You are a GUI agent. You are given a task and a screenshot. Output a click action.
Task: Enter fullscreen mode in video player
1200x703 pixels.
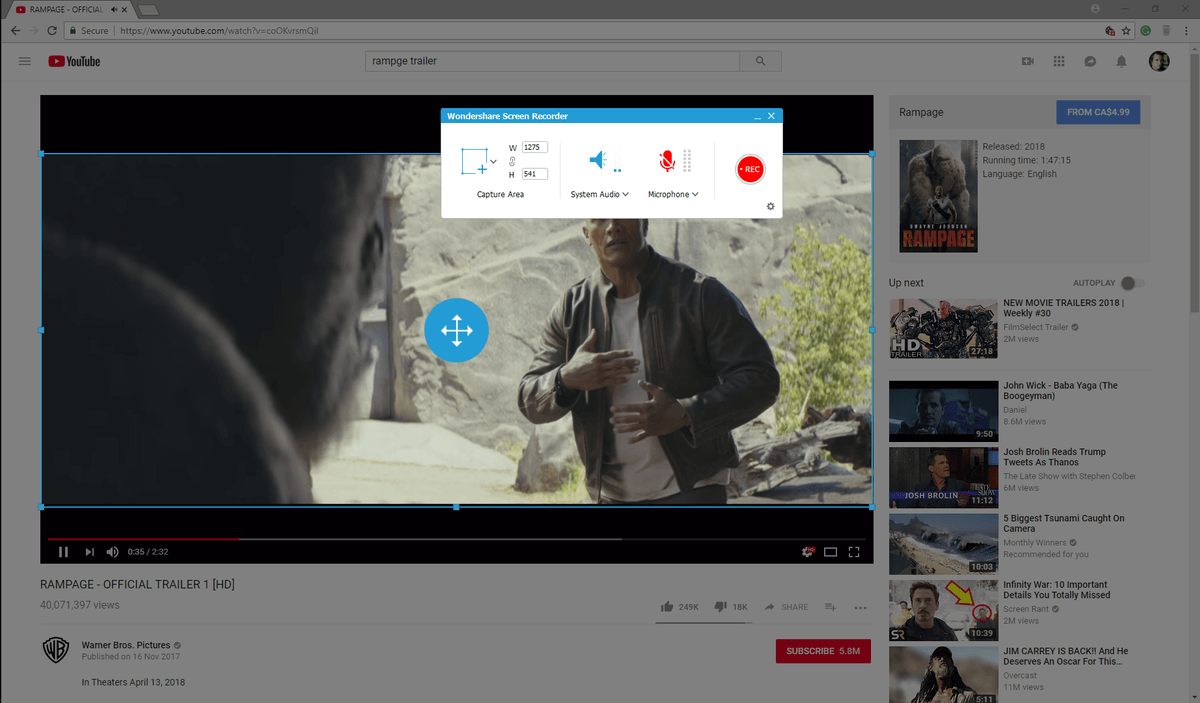pos(854,551)
